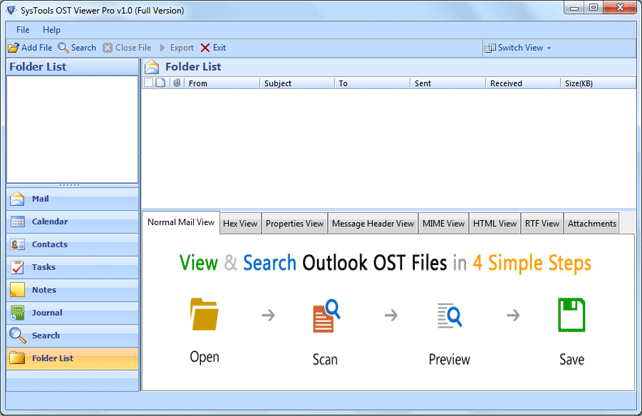Select the Journal navigation button label

(x=47, y=313)
